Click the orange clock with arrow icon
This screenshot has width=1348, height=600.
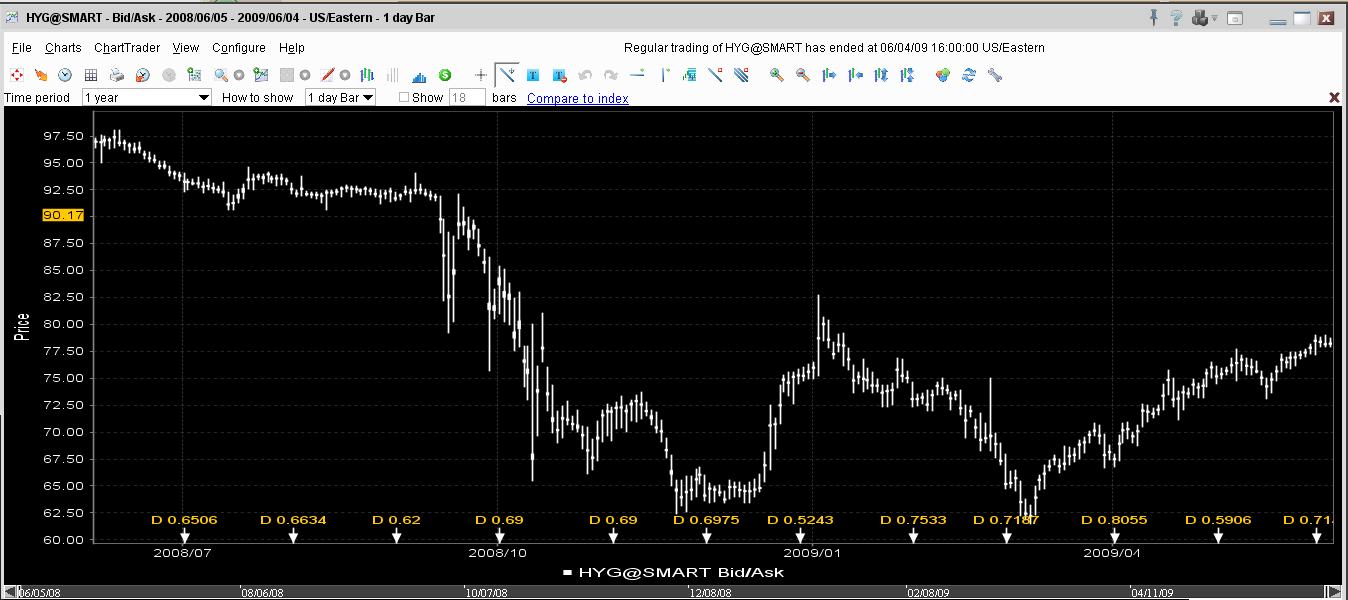coord(143,75)
